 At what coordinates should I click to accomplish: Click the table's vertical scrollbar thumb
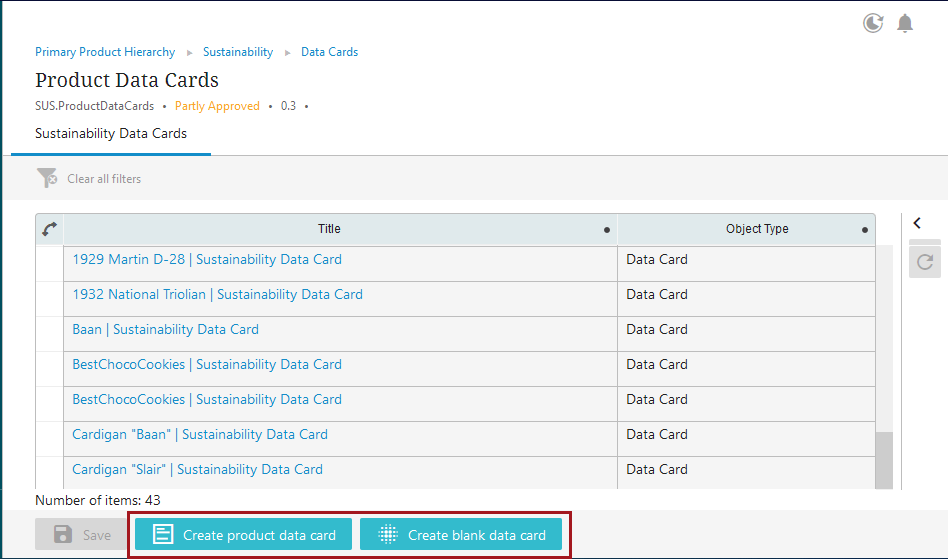pyautogui.click(x=884, y=461)
